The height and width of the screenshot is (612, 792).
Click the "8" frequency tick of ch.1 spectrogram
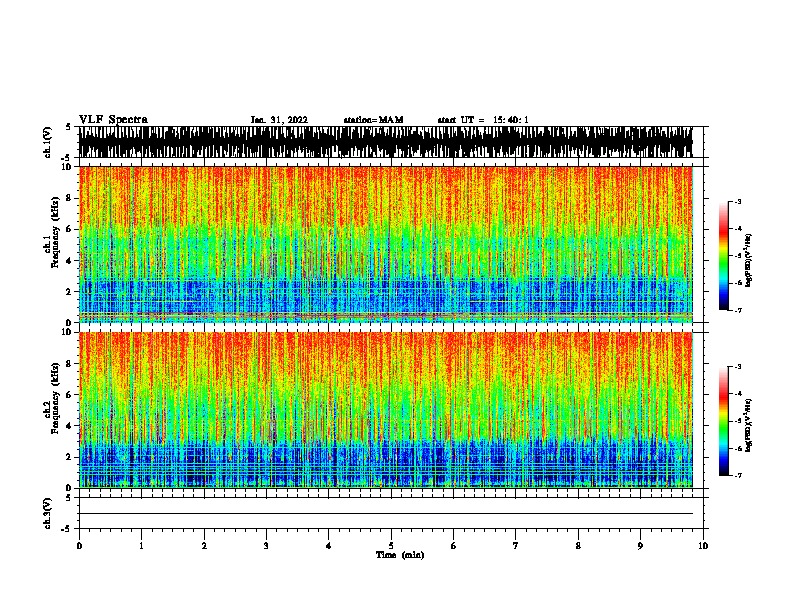70,198
